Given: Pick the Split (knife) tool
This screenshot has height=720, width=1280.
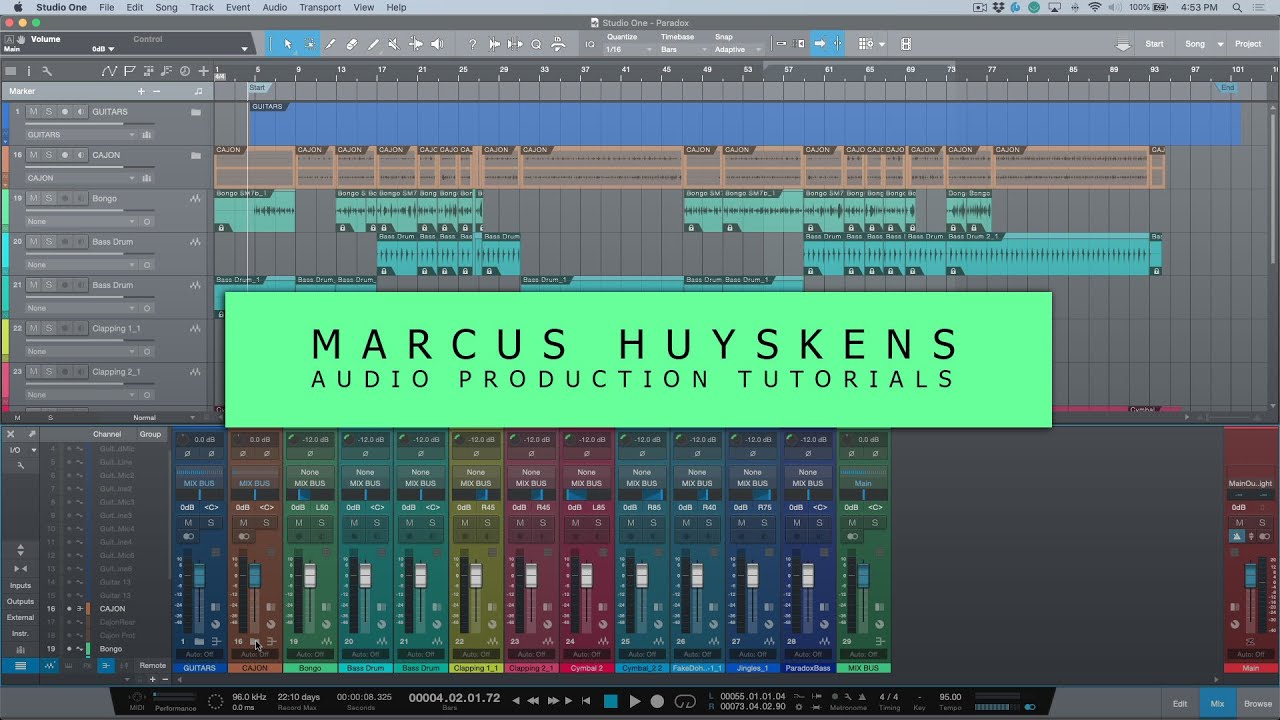Looking at the screenshot, I should pyautogui.click(x=331, y=44).
